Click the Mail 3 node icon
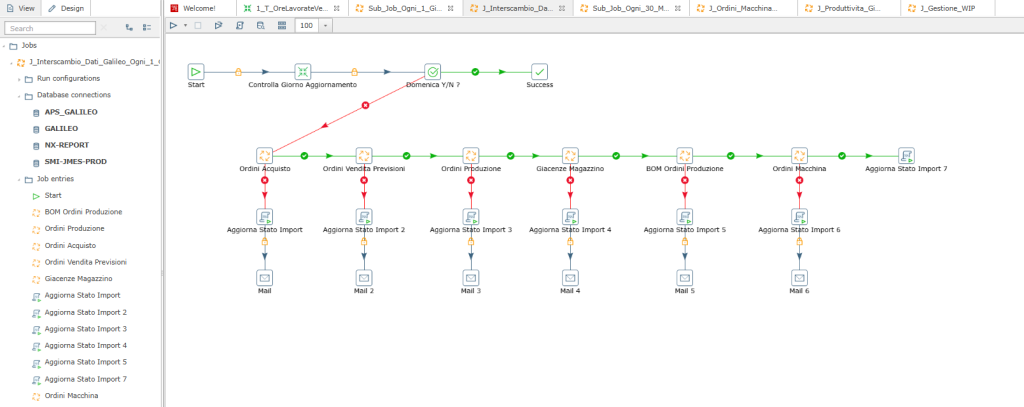This screenshot has height=407, width=1024. tap(470, 277)
